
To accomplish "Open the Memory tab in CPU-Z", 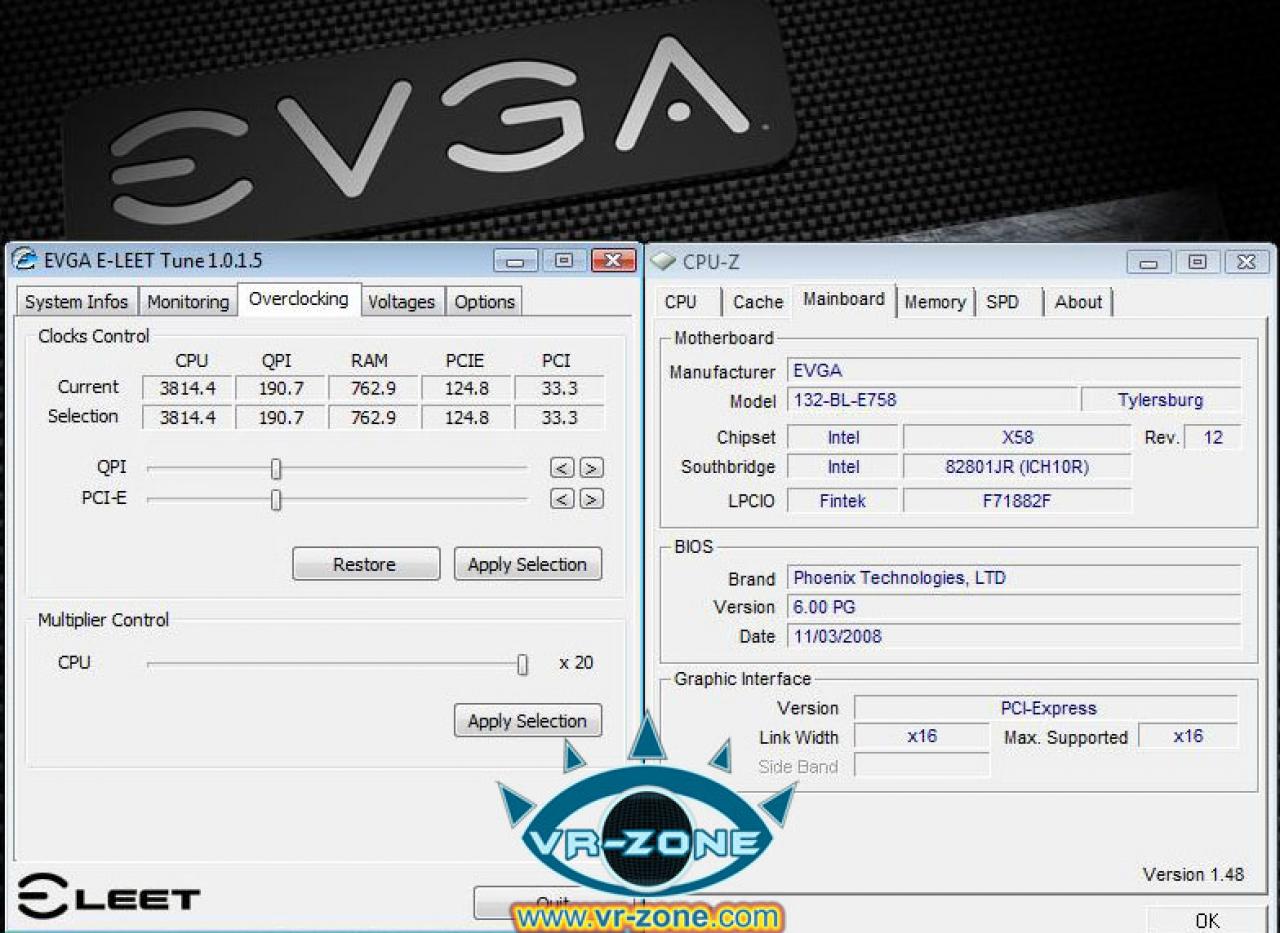I will [935, 301].
